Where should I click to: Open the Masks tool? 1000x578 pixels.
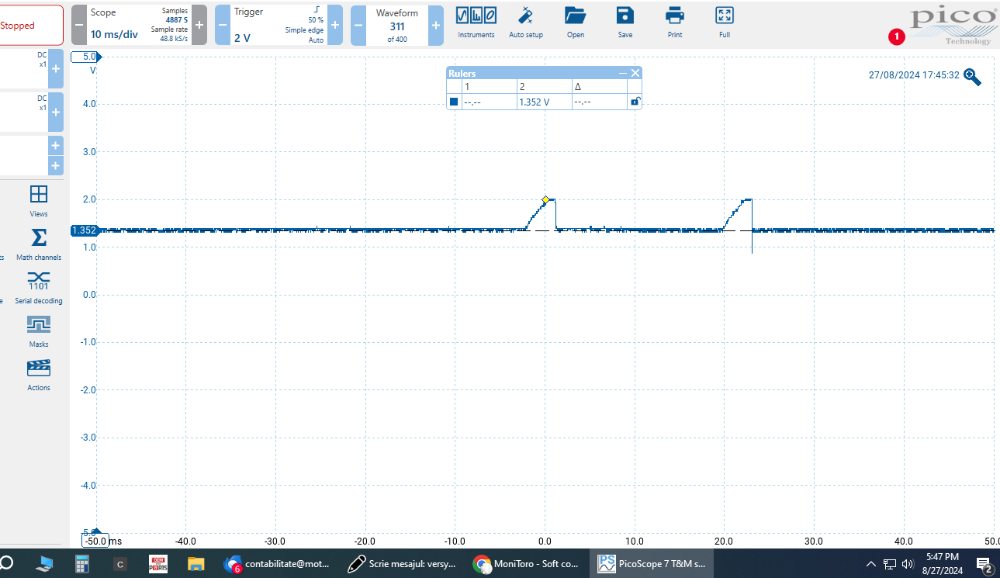point(39,330)
